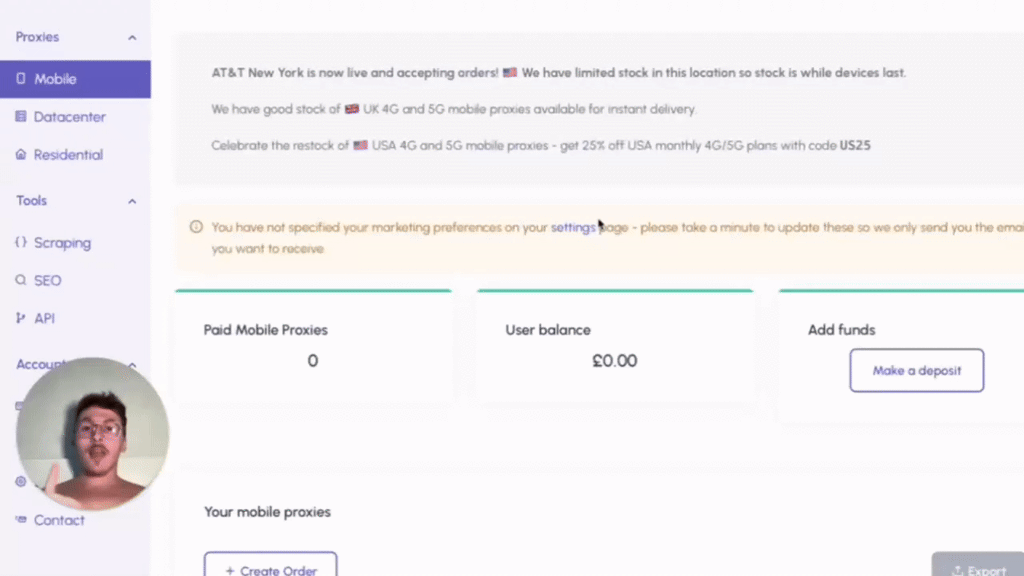
Task: Collapse the Proxies section
Action: 132,37
